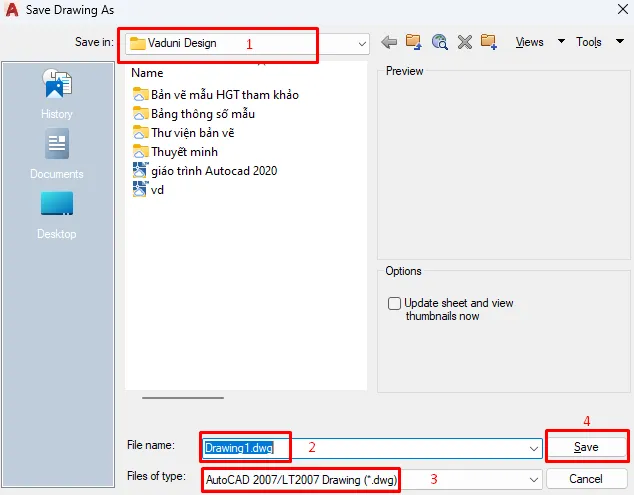Select the giáo trình Autocad 2020 item
Viewport: 634px width, 495px height.
(x=213, y=170)
